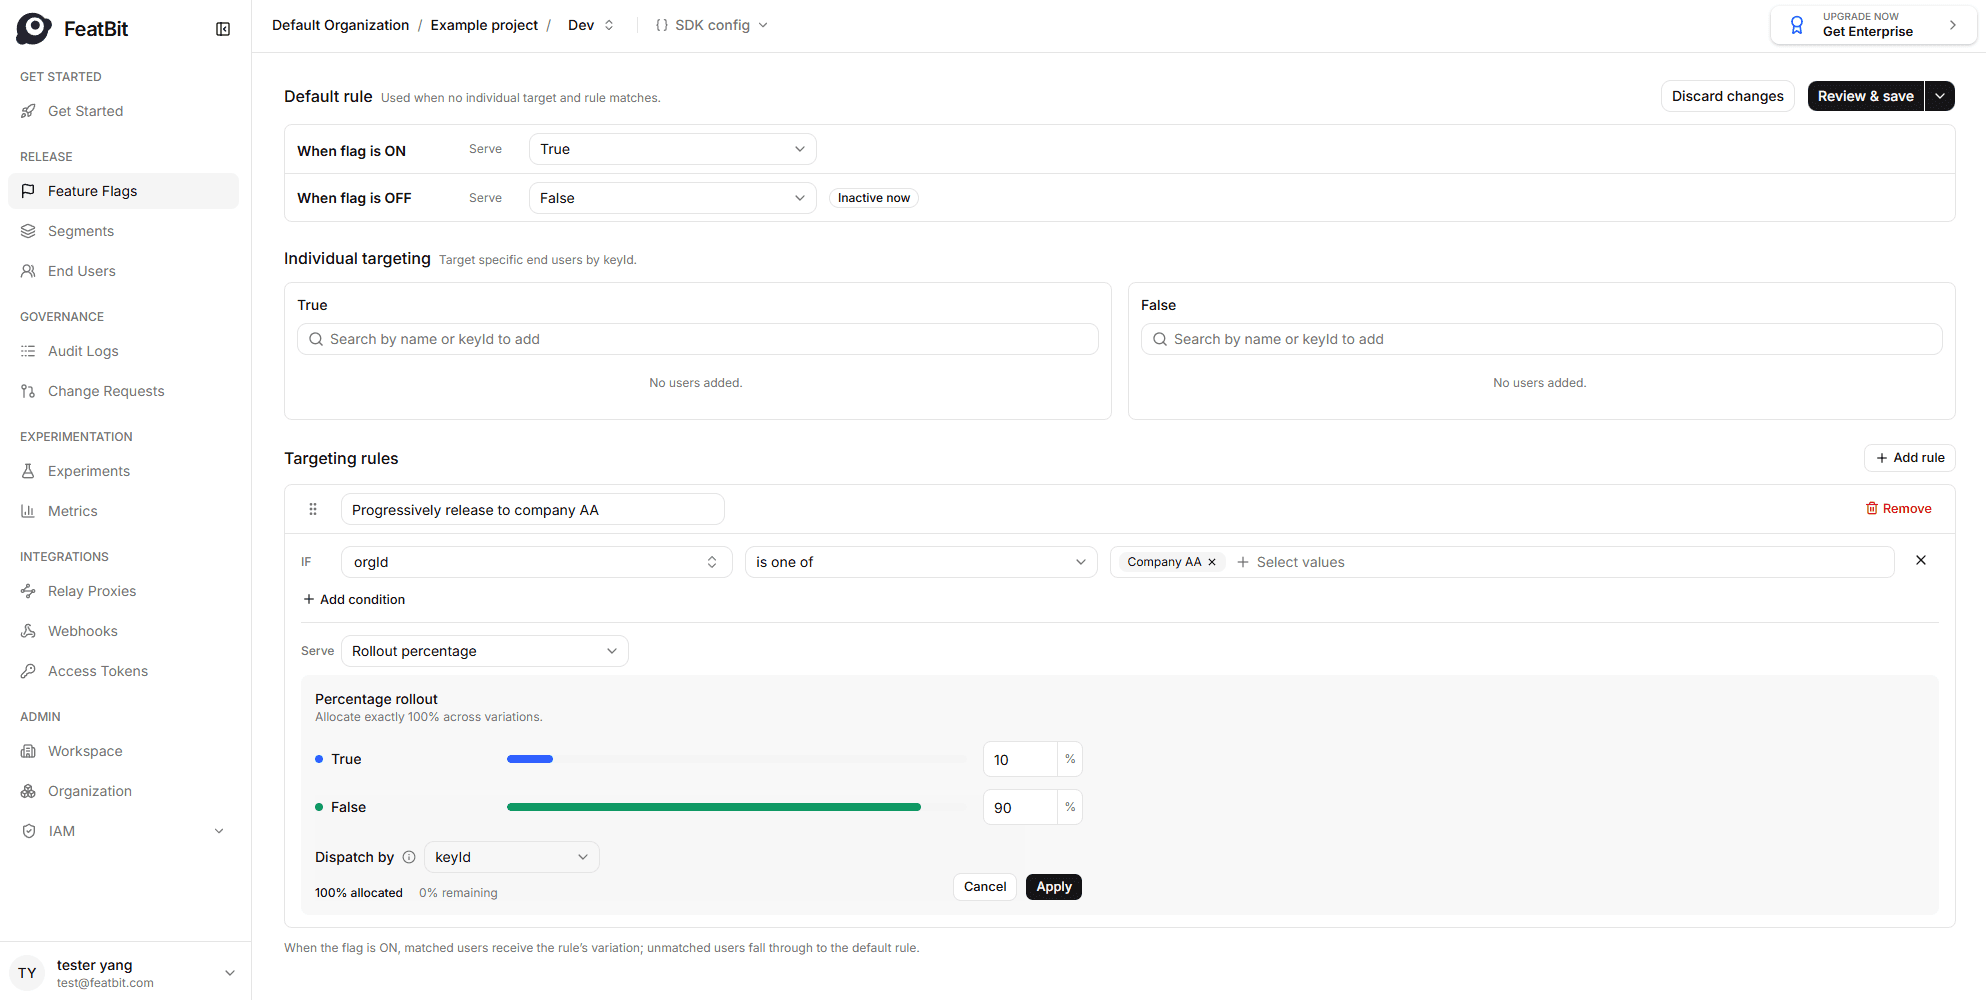
Task: Click the Dispatch by info icon
Action: [x=409, y=857]
